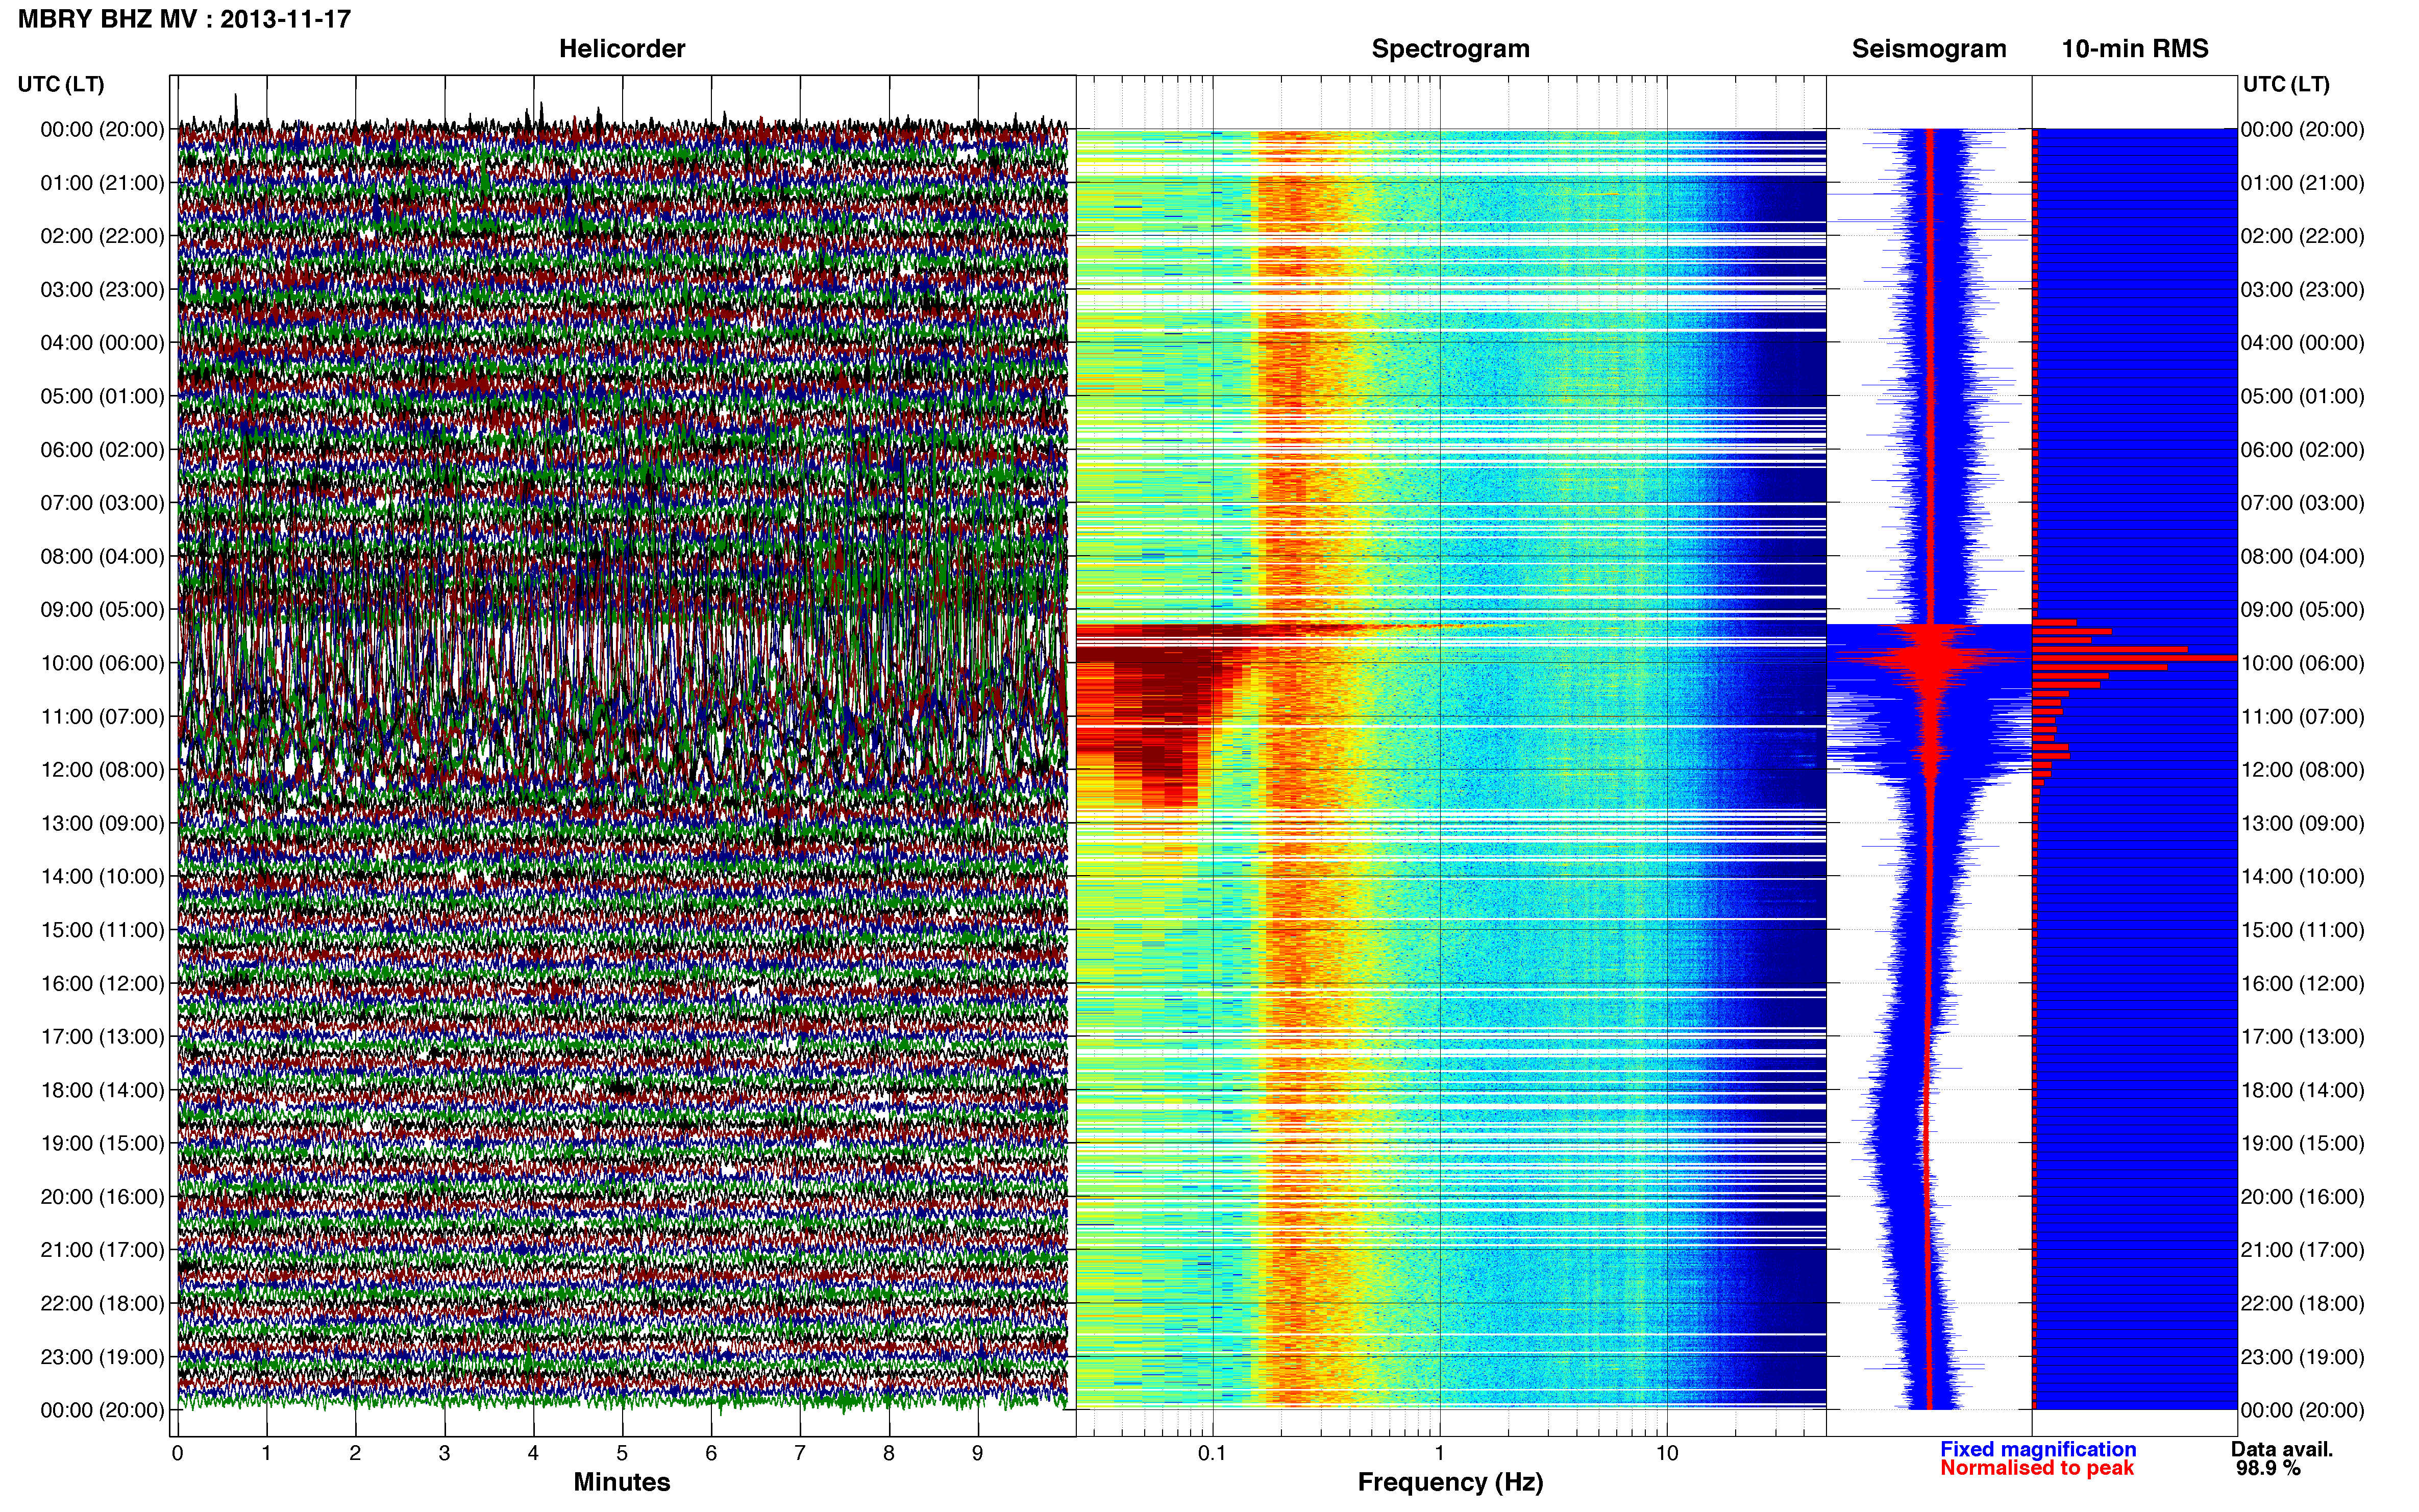
Task: Click the "Seismogram" panel heading
Action: [x=1929, y=49]
